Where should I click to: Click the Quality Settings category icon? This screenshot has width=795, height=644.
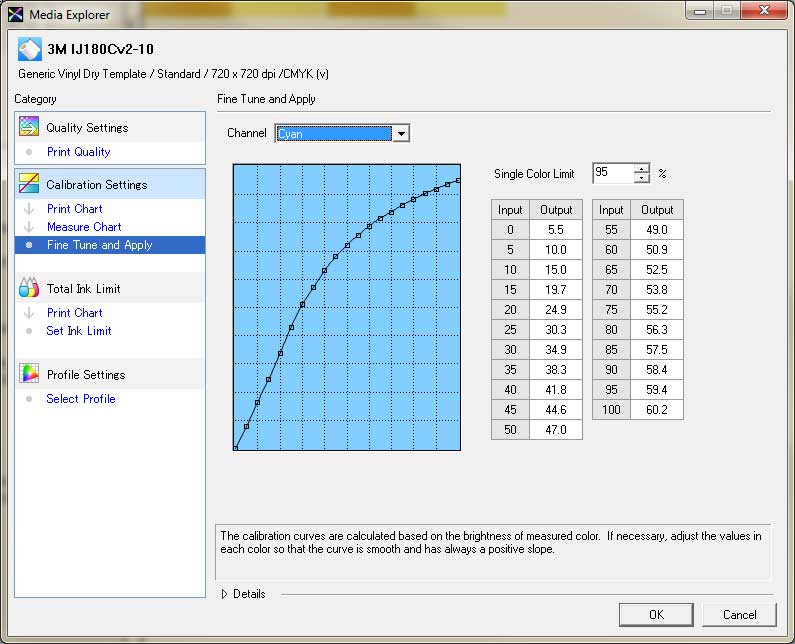click(x=29, y=127)
